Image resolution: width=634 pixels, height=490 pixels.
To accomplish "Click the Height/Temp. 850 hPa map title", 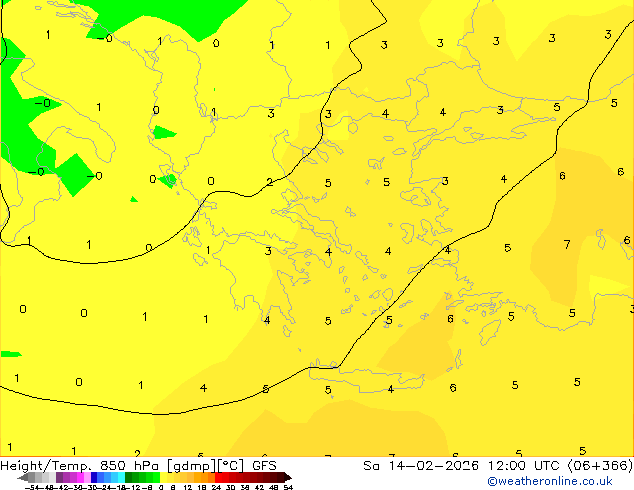I will pos(138,466).
